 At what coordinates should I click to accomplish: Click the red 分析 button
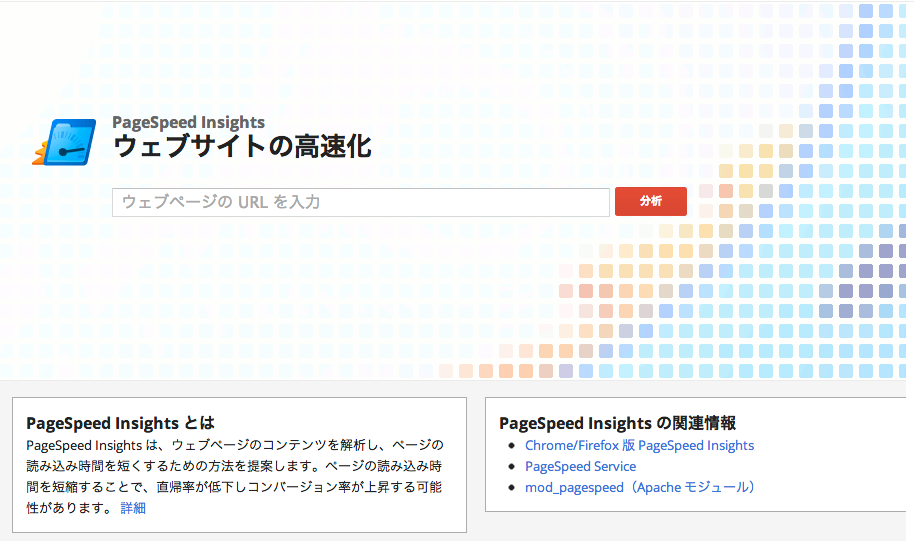coord(651,202)
